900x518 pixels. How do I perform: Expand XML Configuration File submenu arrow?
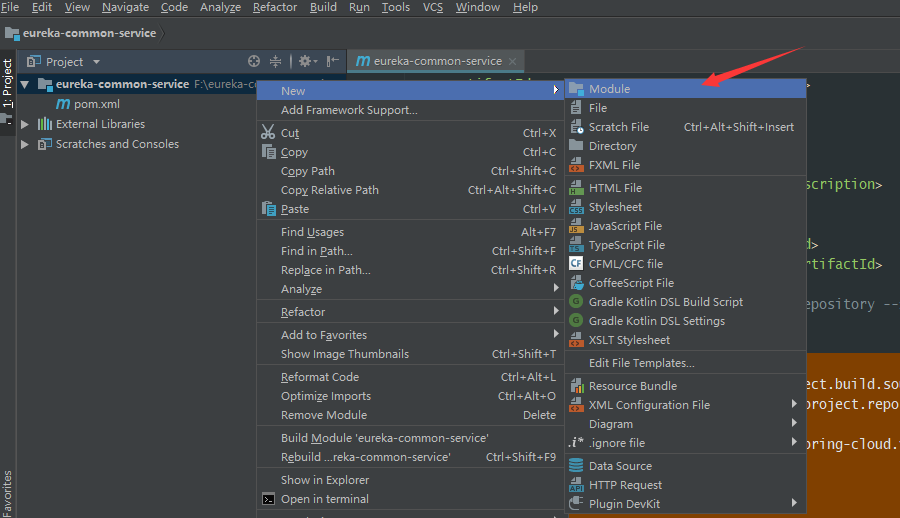794,404
